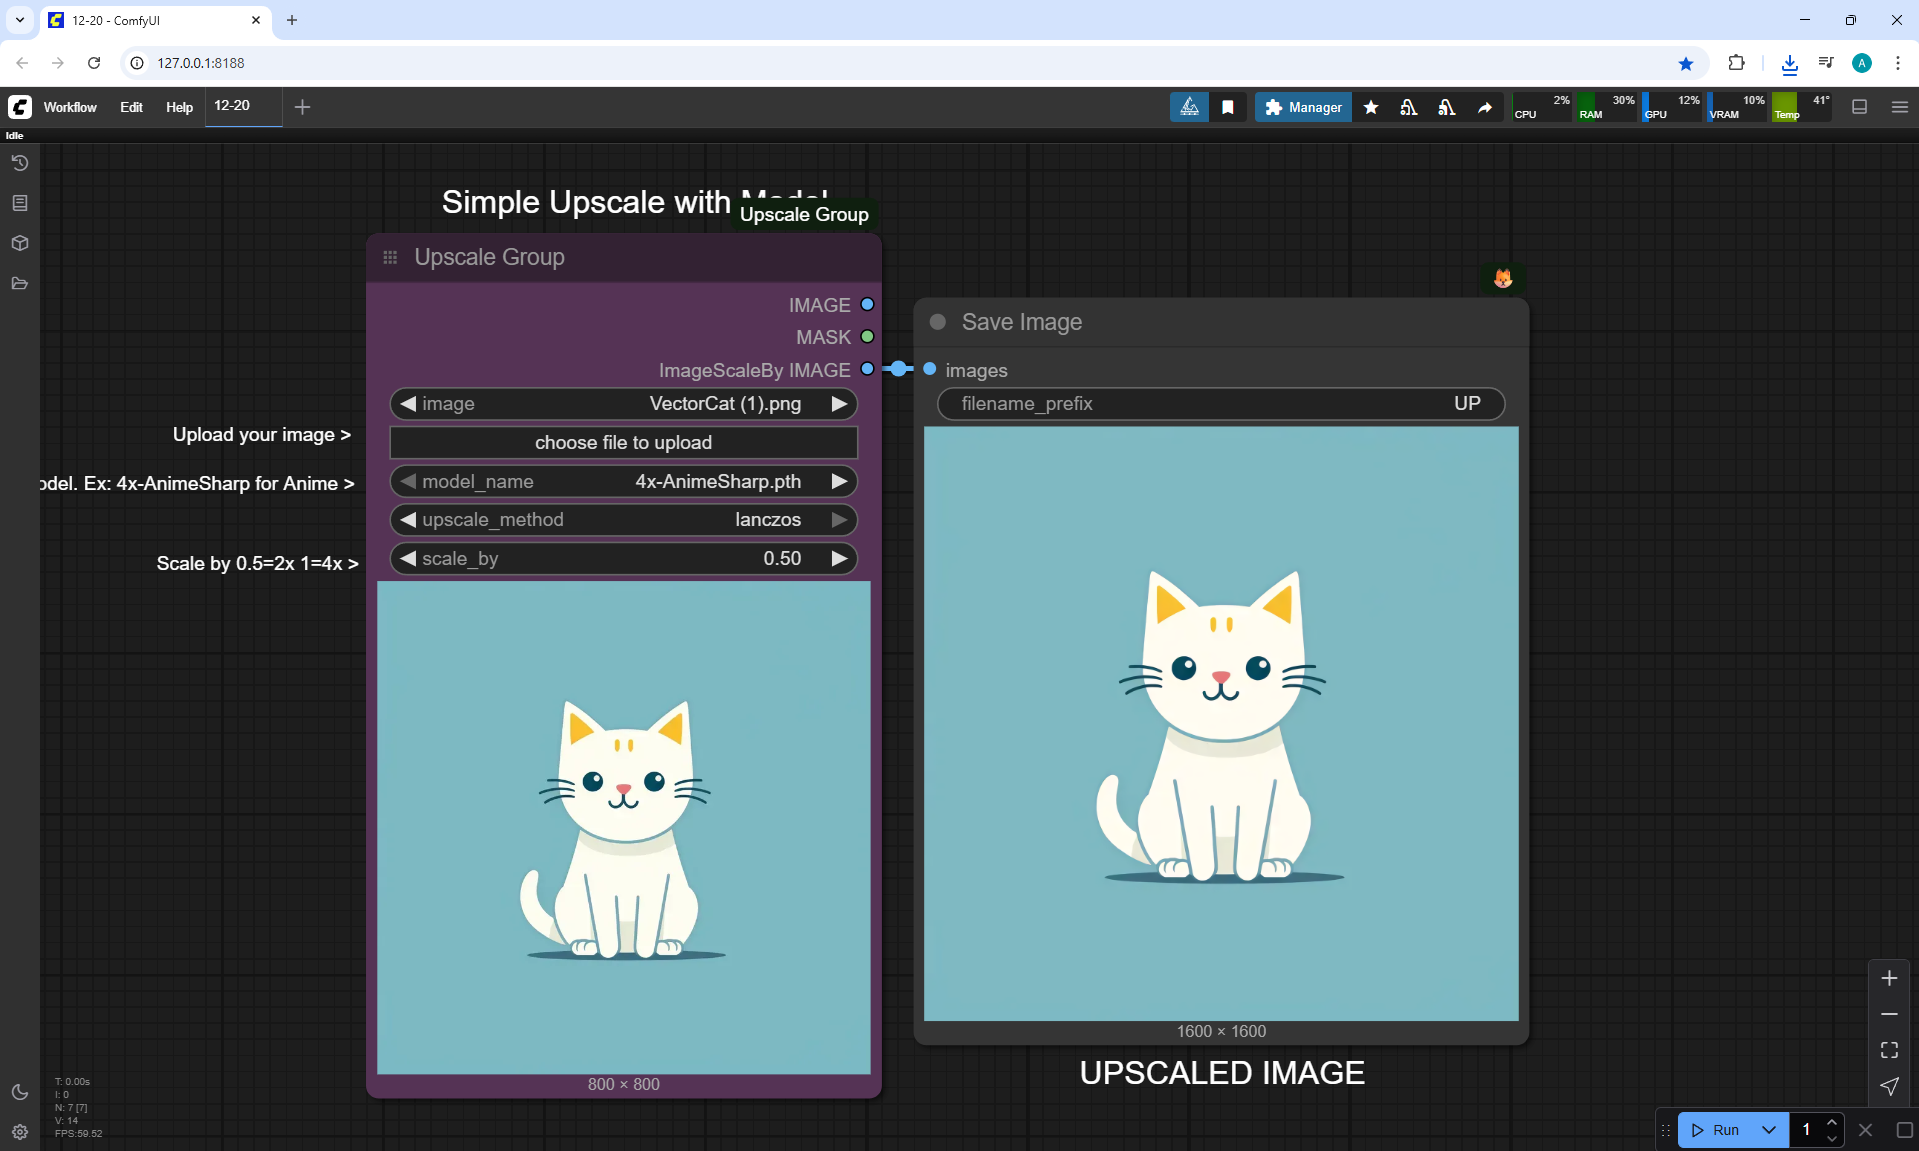Toggle the bottom panel icon

click(1860, 107)
